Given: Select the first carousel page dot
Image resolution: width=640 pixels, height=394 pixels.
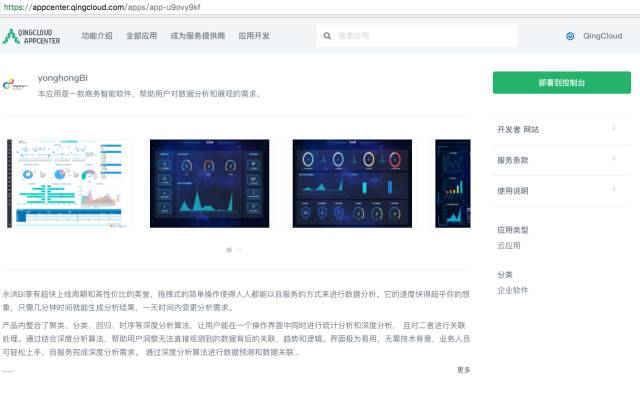Looking at the screenshot, I should tap(229, 250).
